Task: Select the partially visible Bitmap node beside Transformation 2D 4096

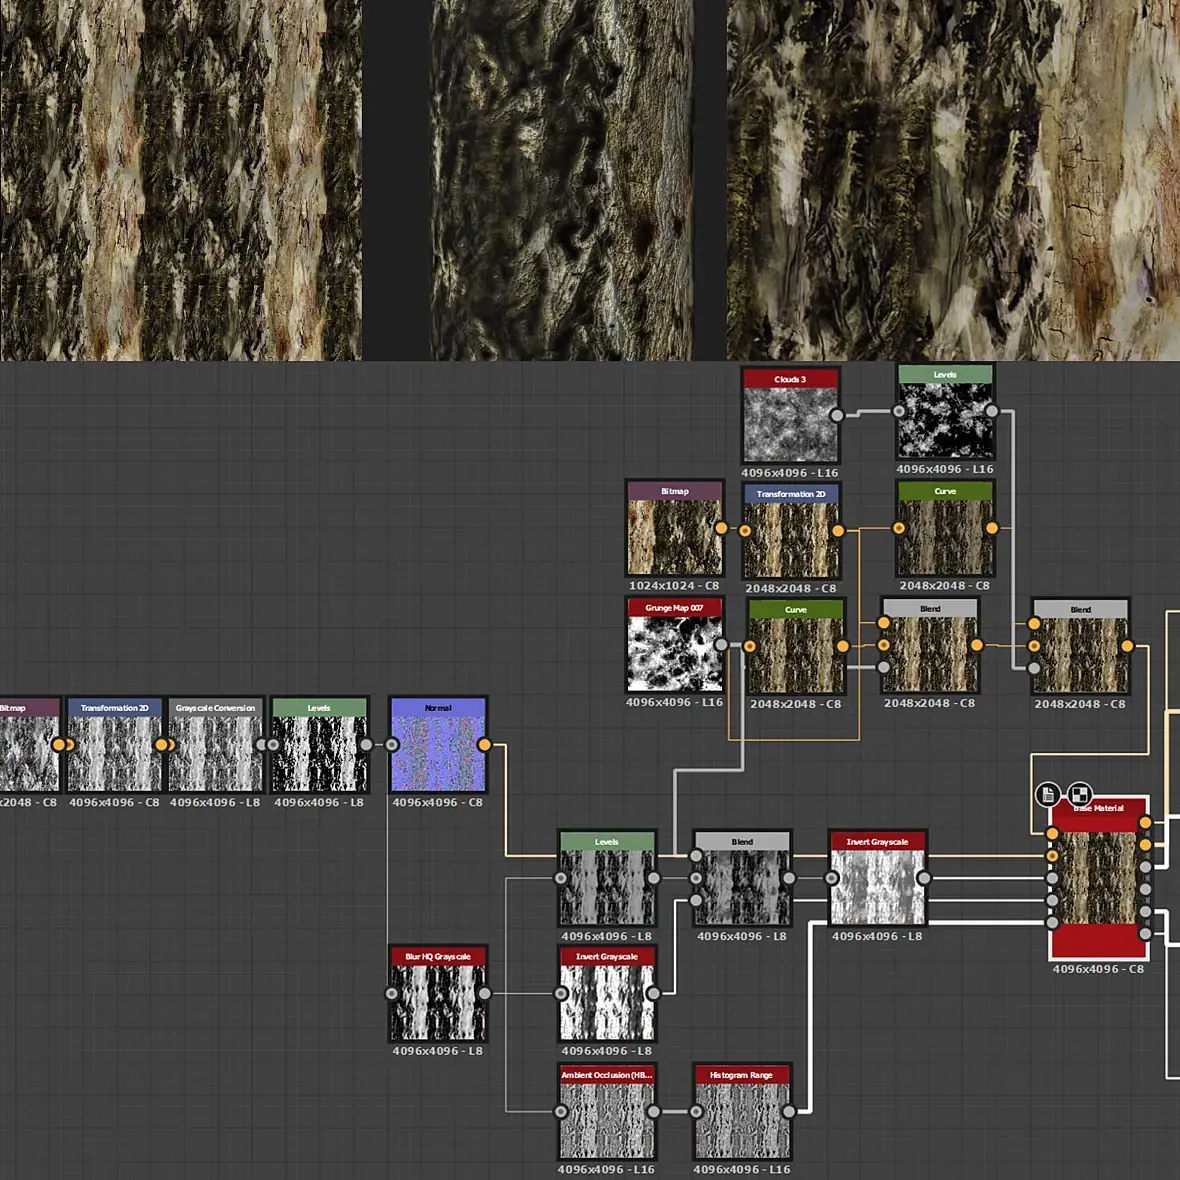Action: 29,745
